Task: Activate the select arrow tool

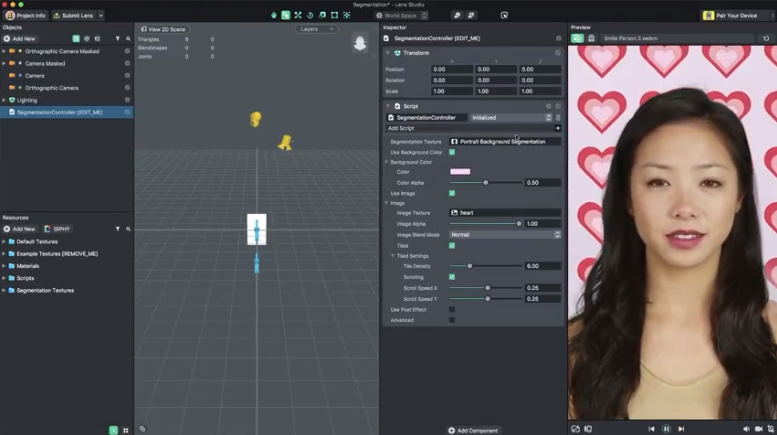Action: (x=285, y=15)
